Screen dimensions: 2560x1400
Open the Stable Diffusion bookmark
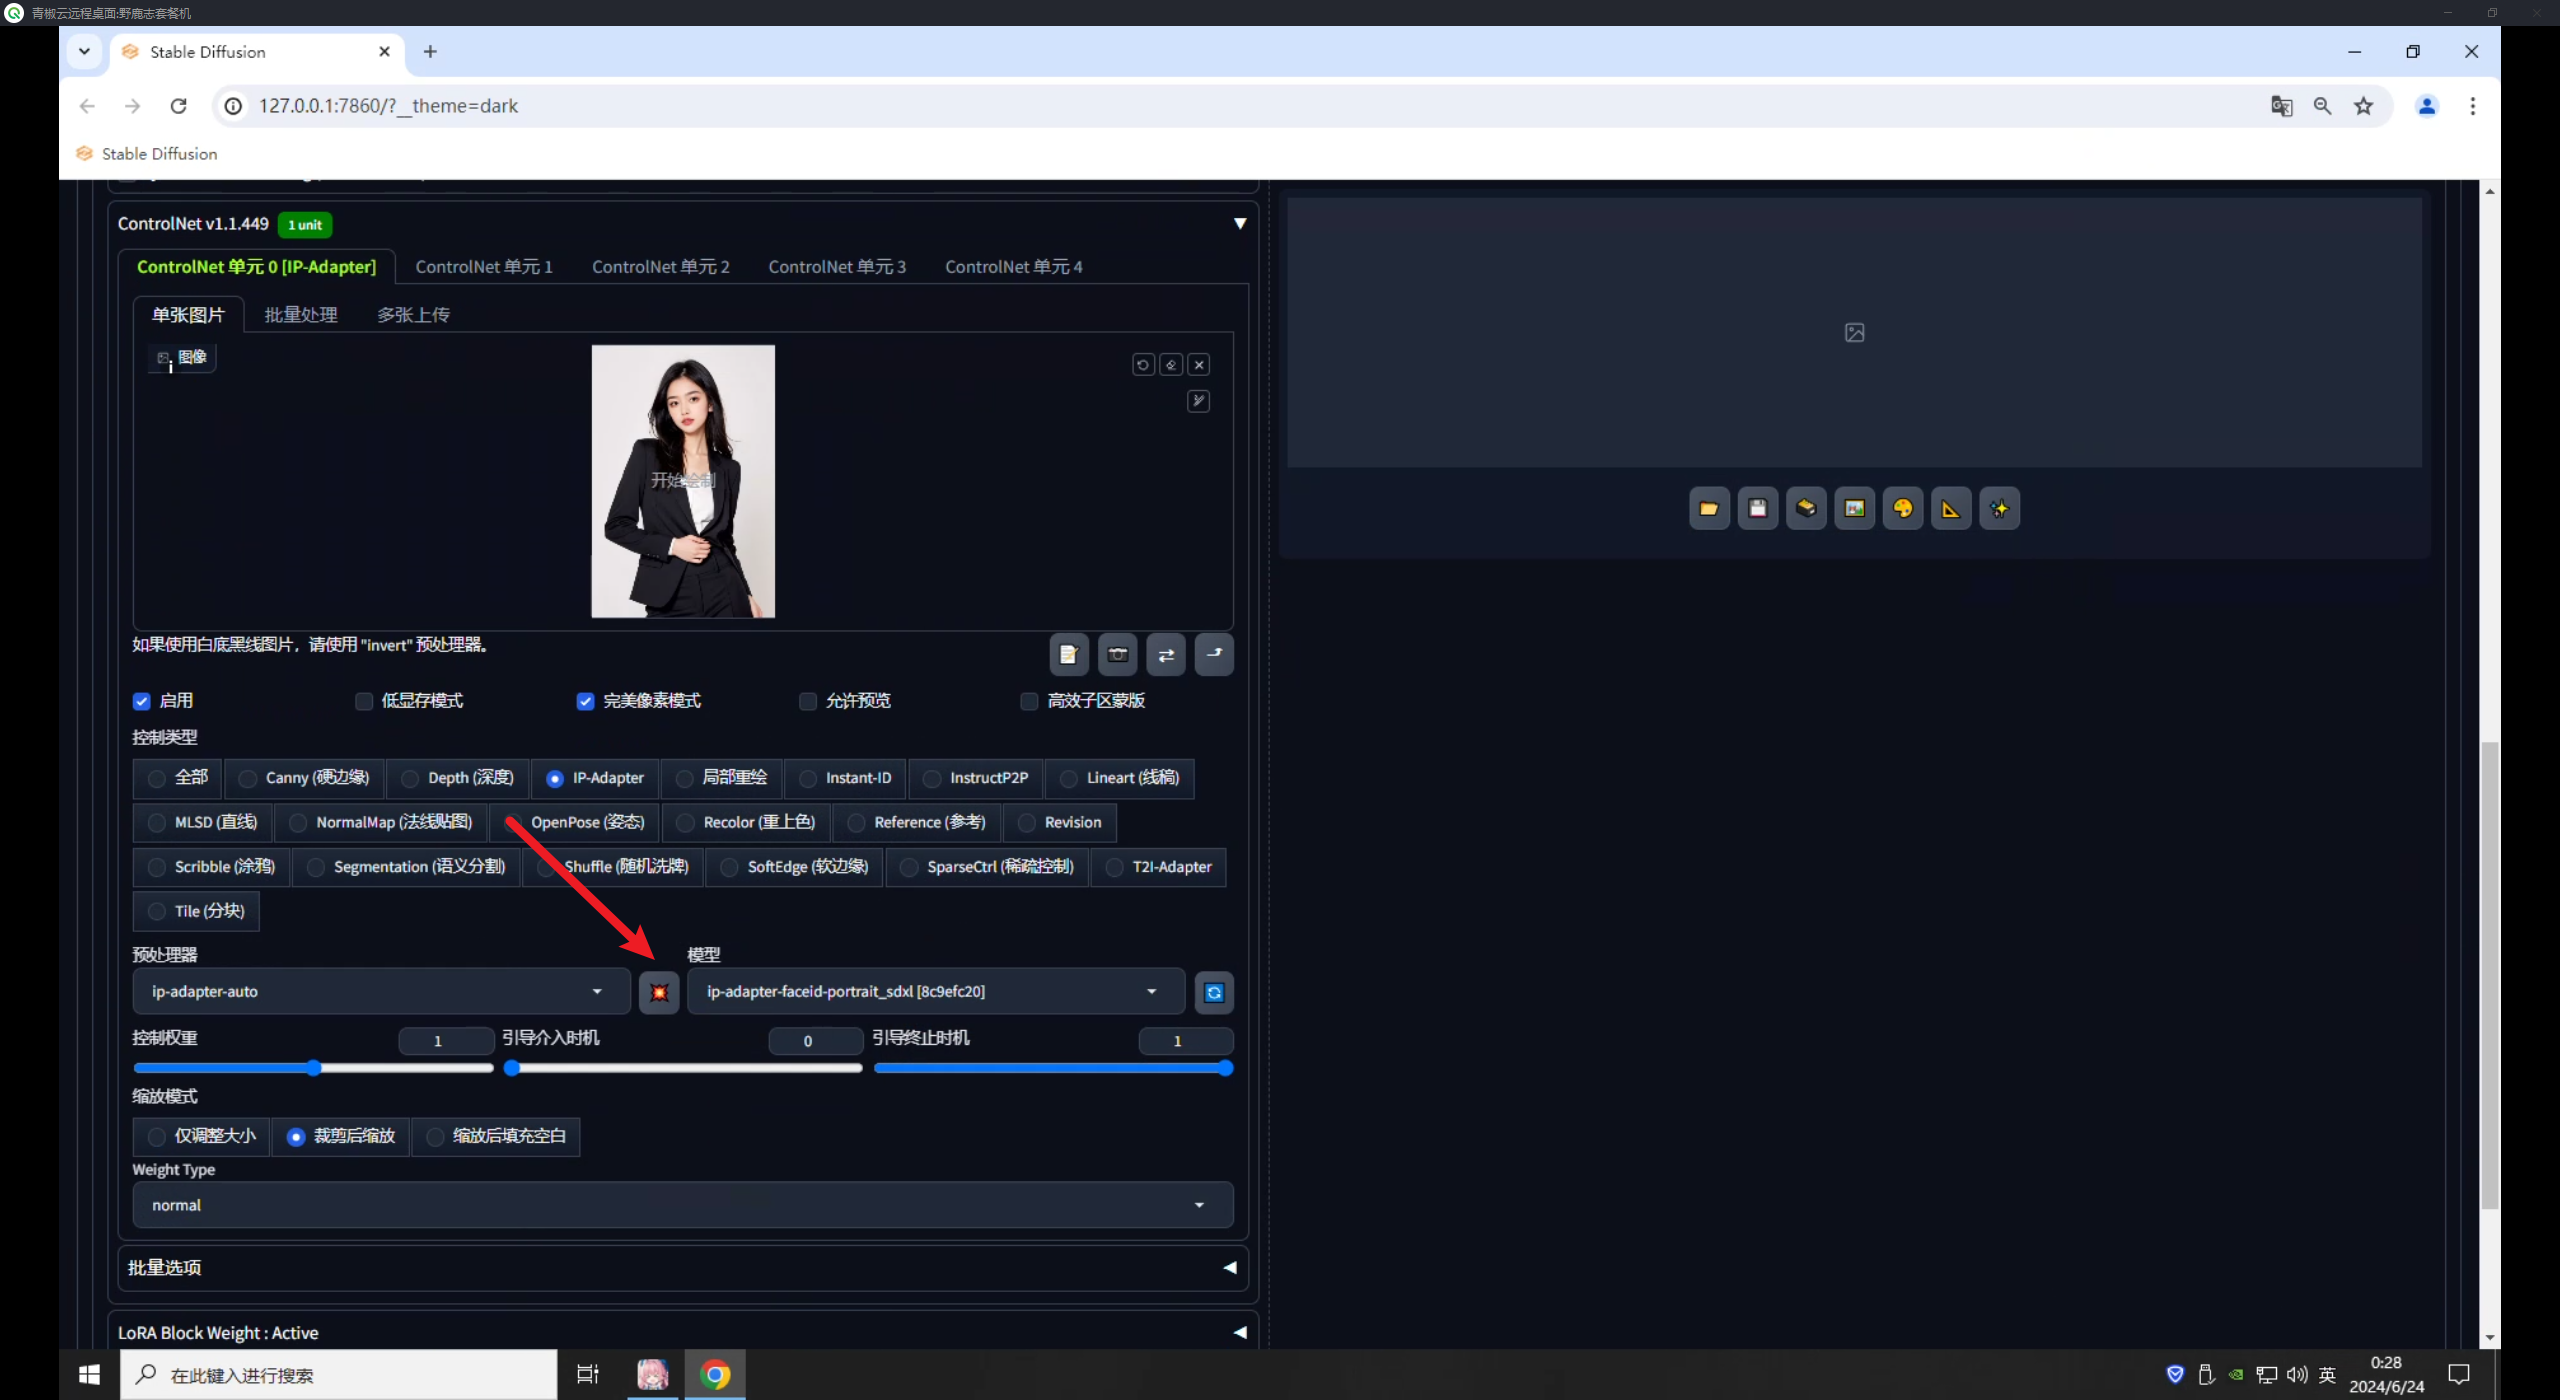(146, 154)
